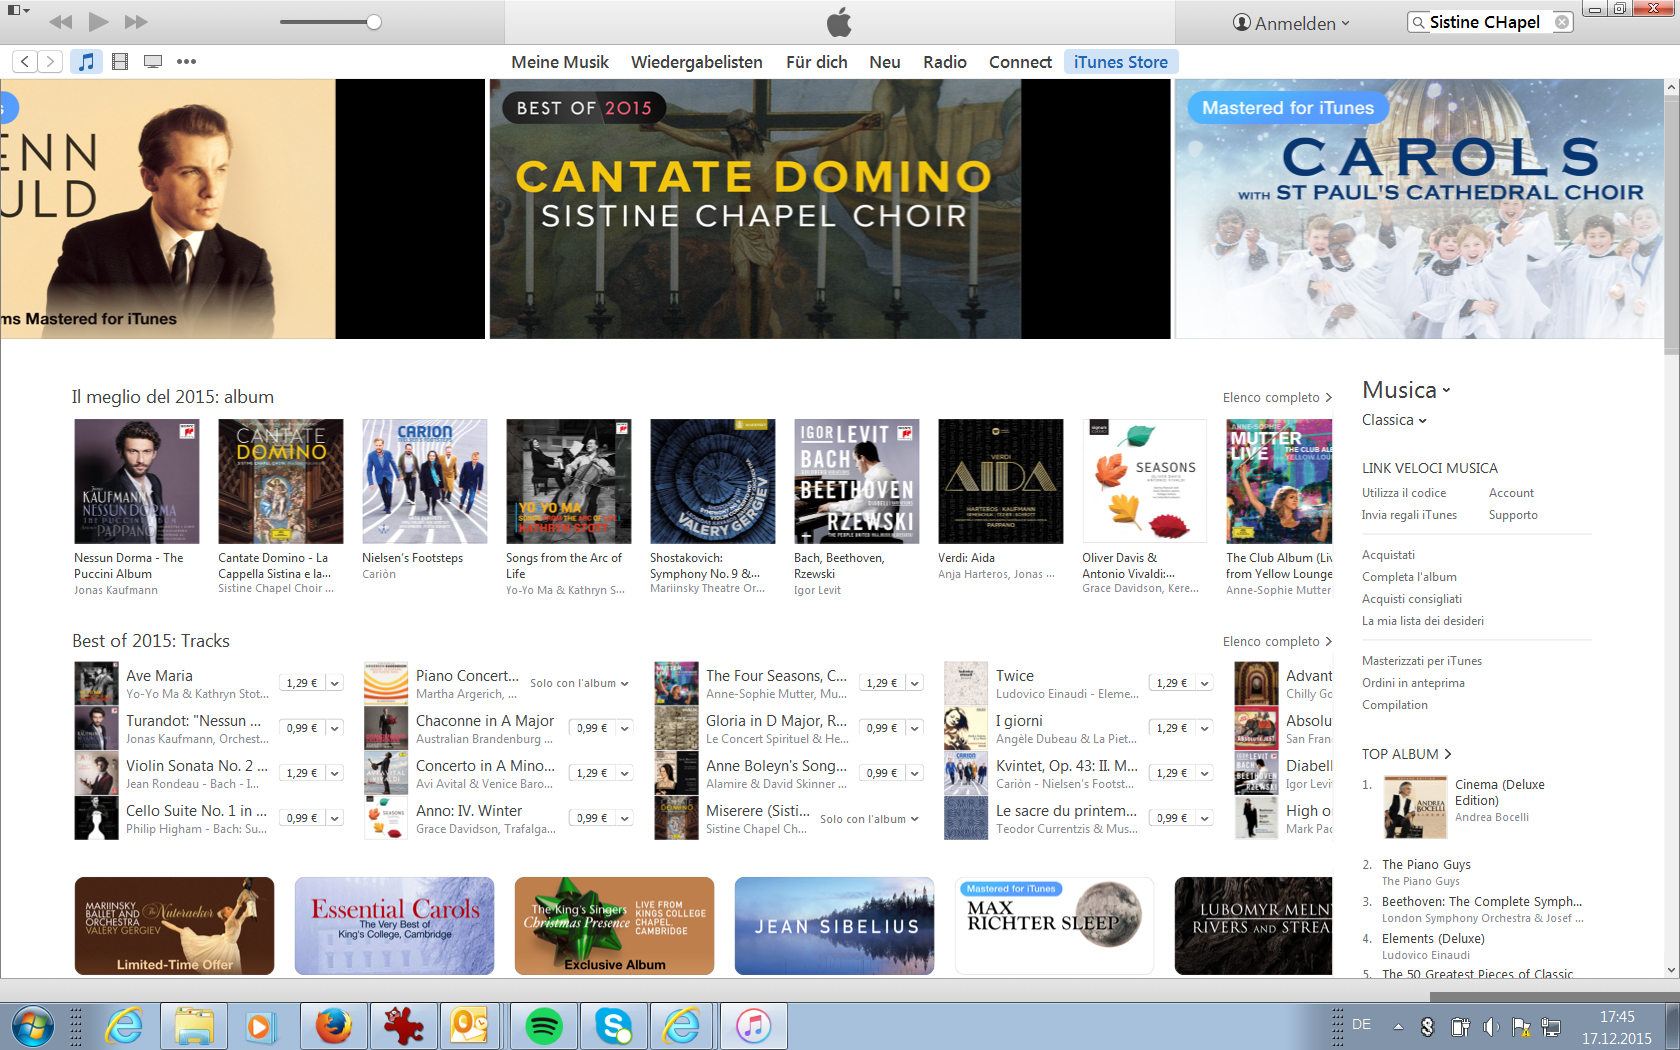This screenshot has height=1050, width=1680.
Task: Open the Carols St Paul's Cathedral banner
Action: point(1419,209)
